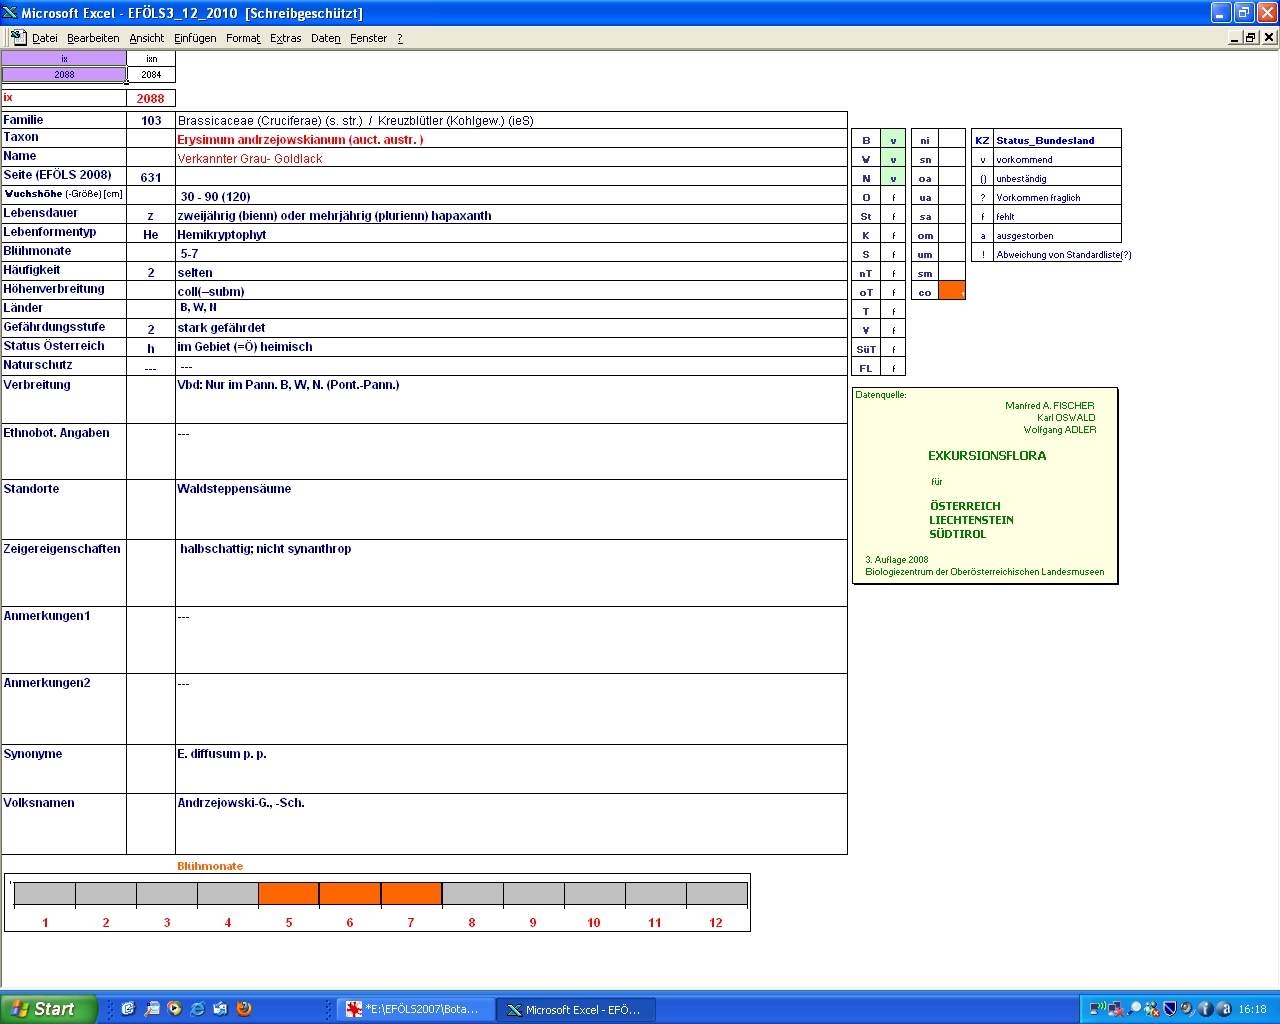1280x1024 pixels.
Task: Select the page number cell 631
Action: coord(151,177)
